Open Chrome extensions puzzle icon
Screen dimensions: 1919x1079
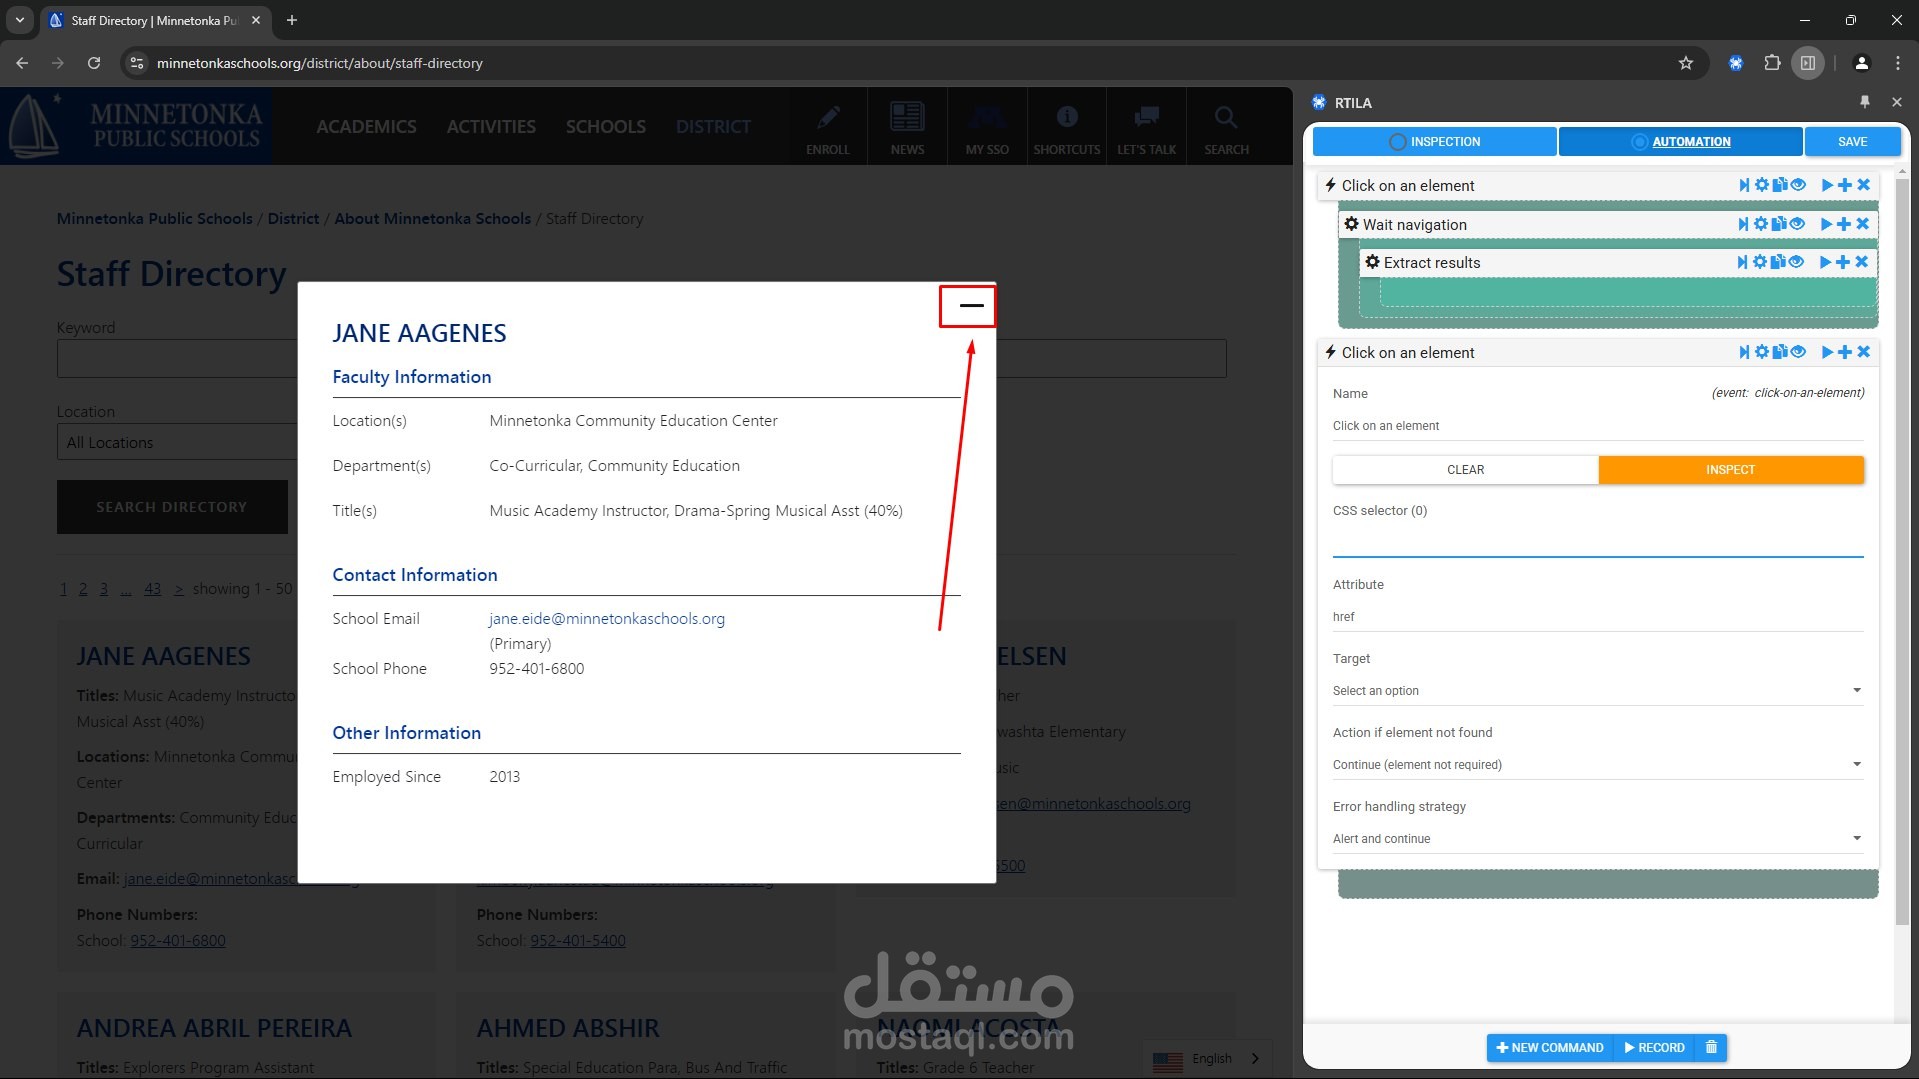1772,63
